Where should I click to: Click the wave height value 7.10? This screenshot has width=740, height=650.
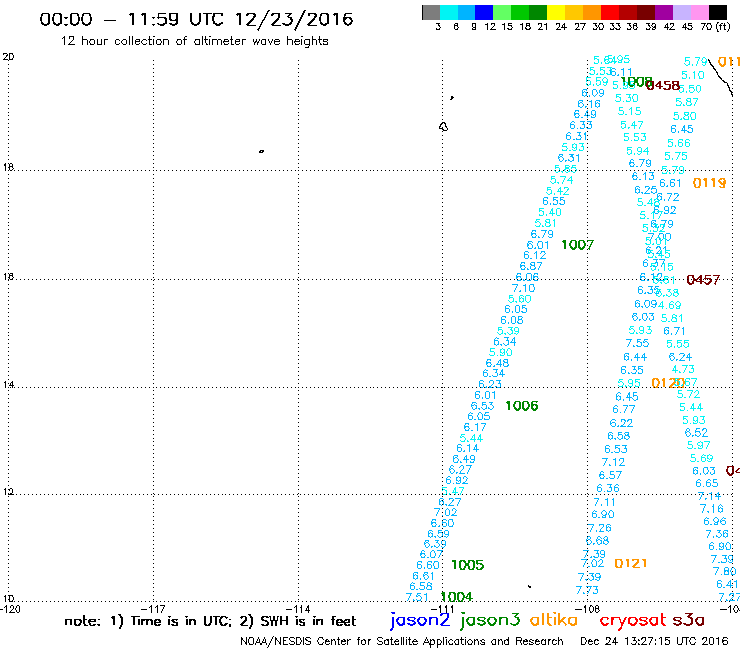523,288
